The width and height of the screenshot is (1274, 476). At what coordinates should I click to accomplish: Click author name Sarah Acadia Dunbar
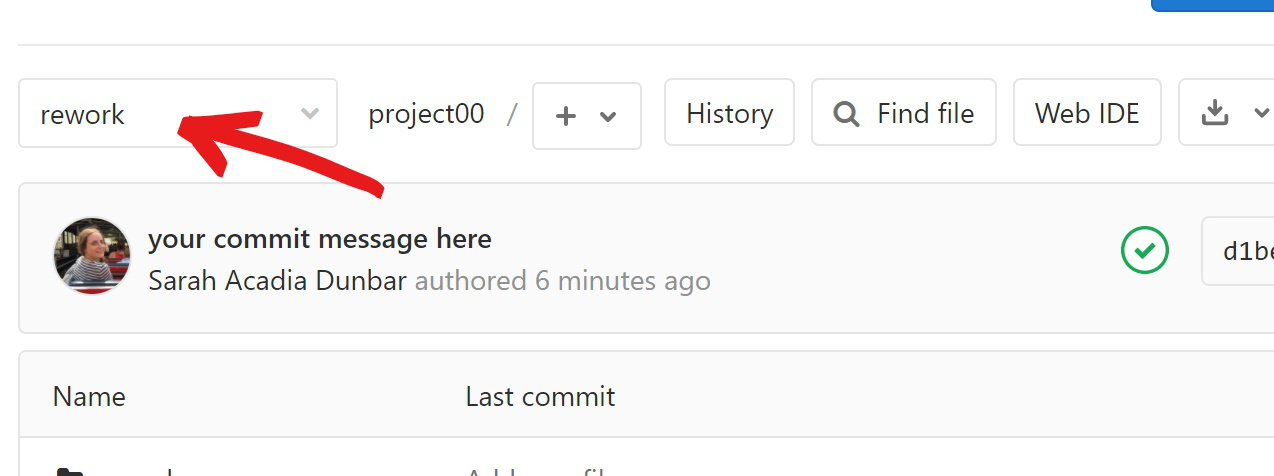pos(277,280)
